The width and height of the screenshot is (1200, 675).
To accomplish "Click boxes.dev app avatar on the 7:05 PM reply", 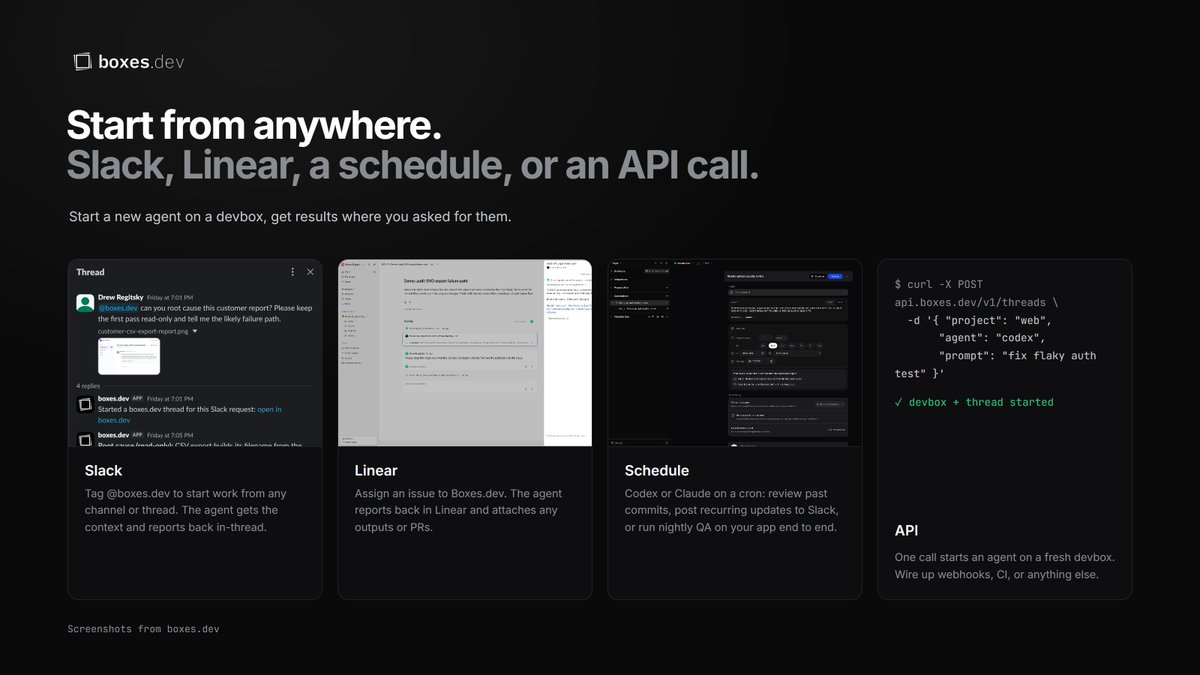I will (x=85, y=438).
